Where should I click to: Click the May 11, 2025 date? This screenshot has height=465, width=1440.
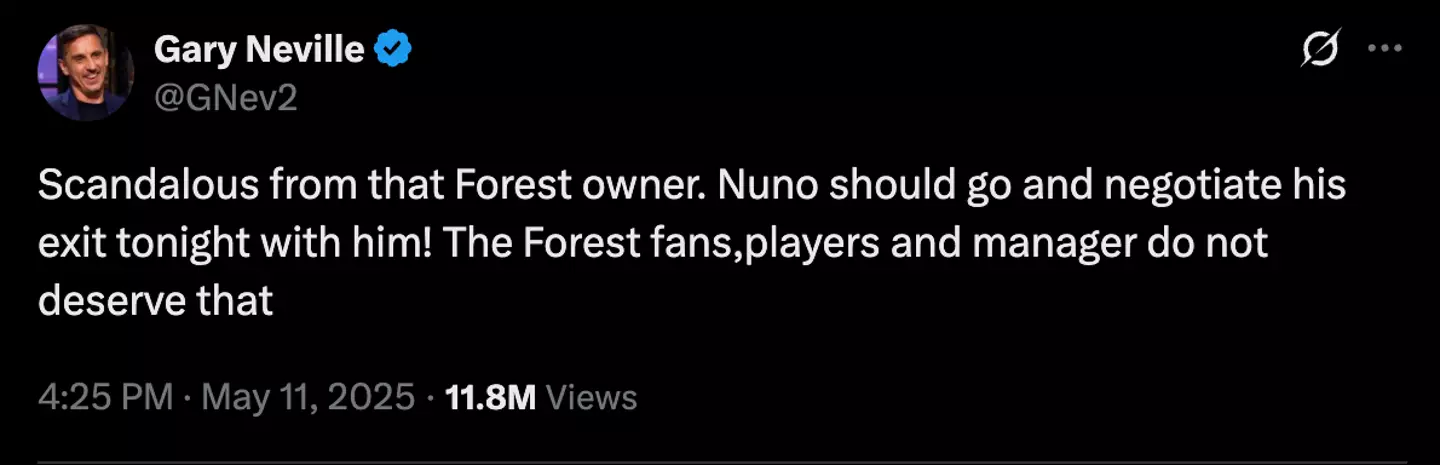pyautogui.click(x=308, y=398)
